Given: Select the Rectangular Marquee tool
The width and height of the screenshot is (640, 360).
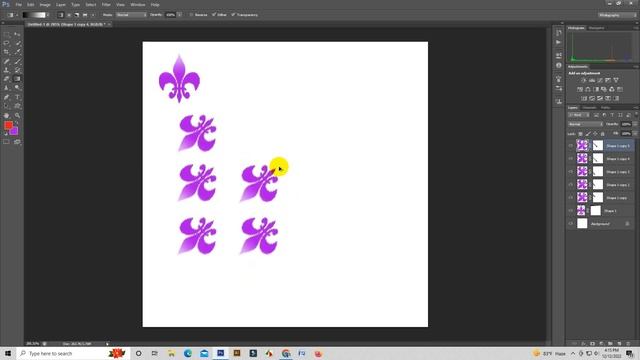Looking at the screenshot, I should pos(7,35).
